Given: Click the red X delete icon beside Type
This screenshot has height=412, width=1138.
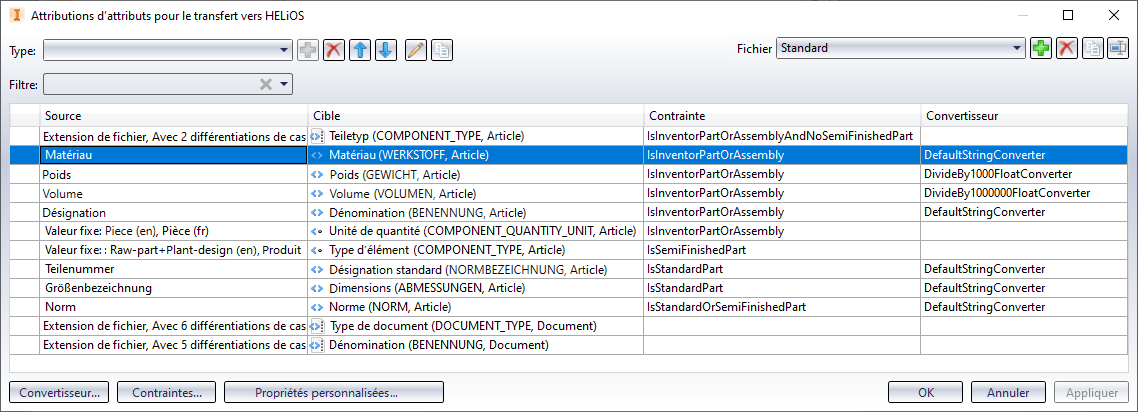Looking at the screenshot, I should tap(334, 50).
